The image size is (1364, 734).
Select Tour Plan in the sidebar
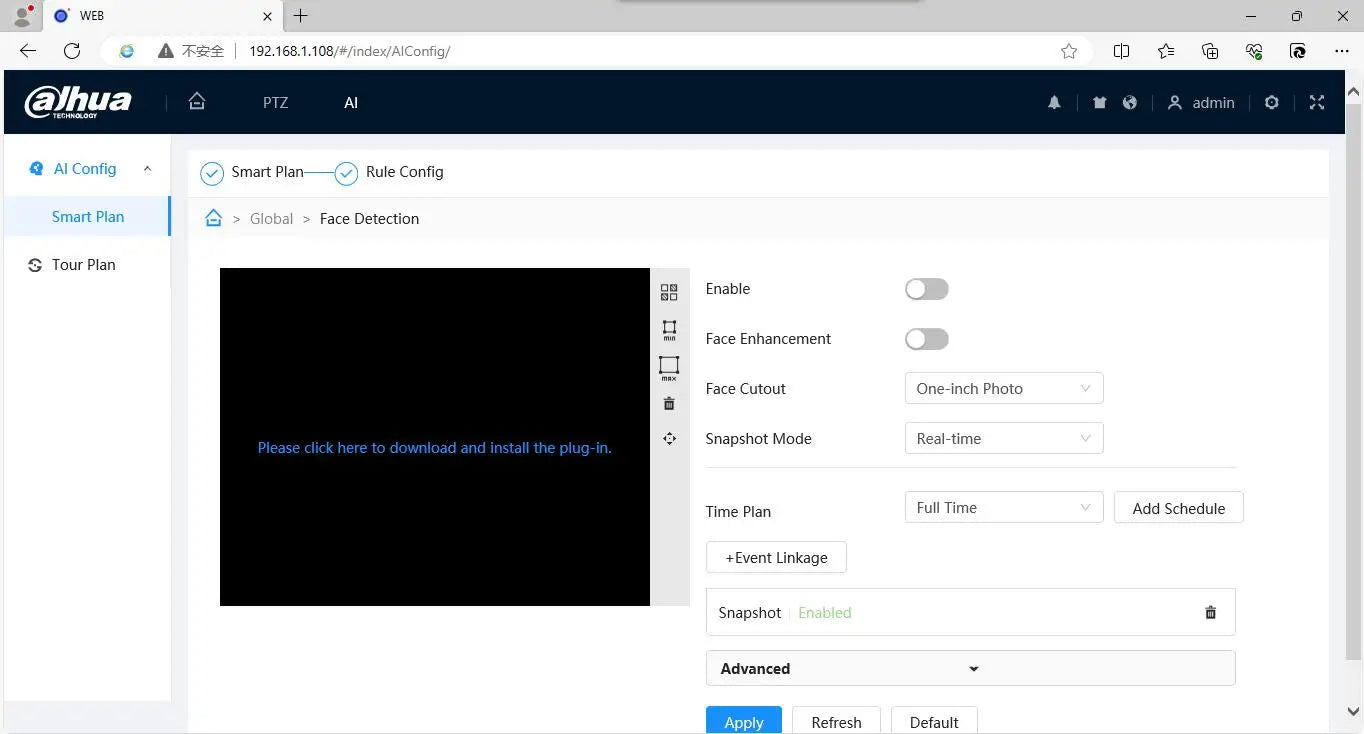pos(84,265)
